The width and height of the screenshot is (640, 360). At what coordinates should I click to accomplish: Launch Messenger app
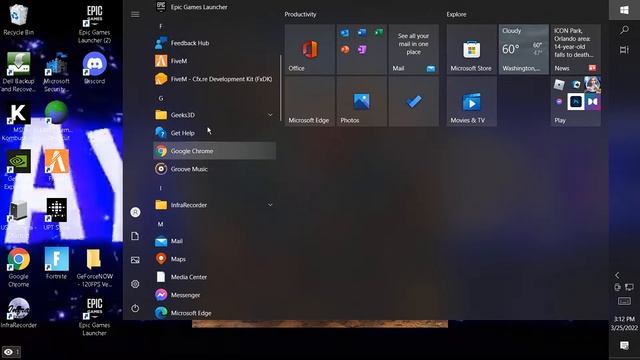click(215, 295)
